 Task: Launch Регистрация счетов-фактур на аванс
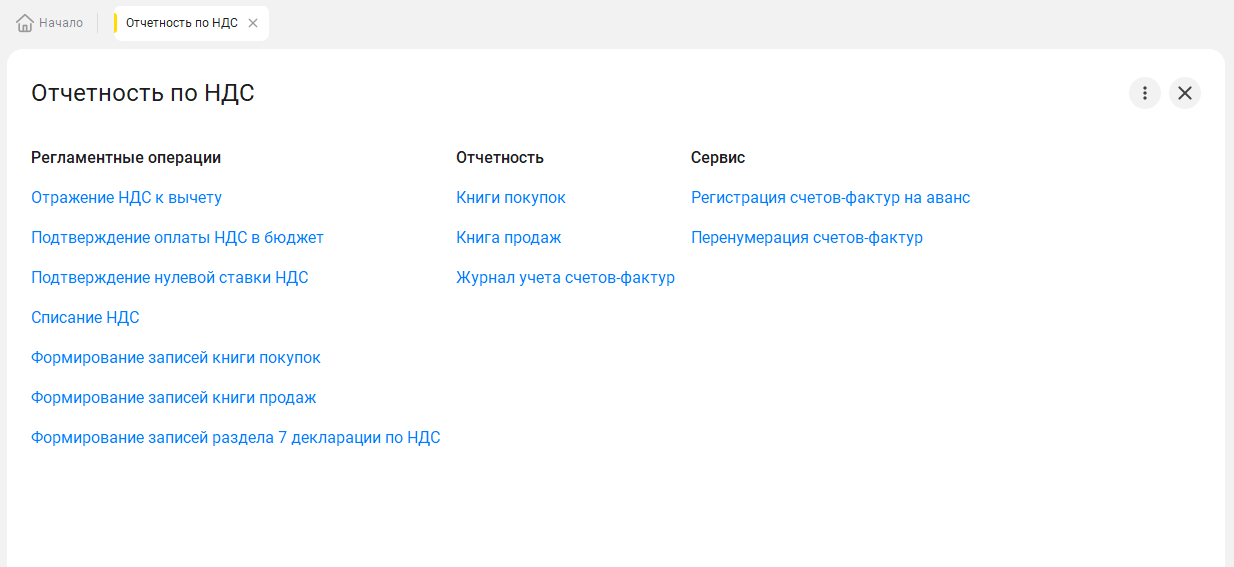click(830, 198)
